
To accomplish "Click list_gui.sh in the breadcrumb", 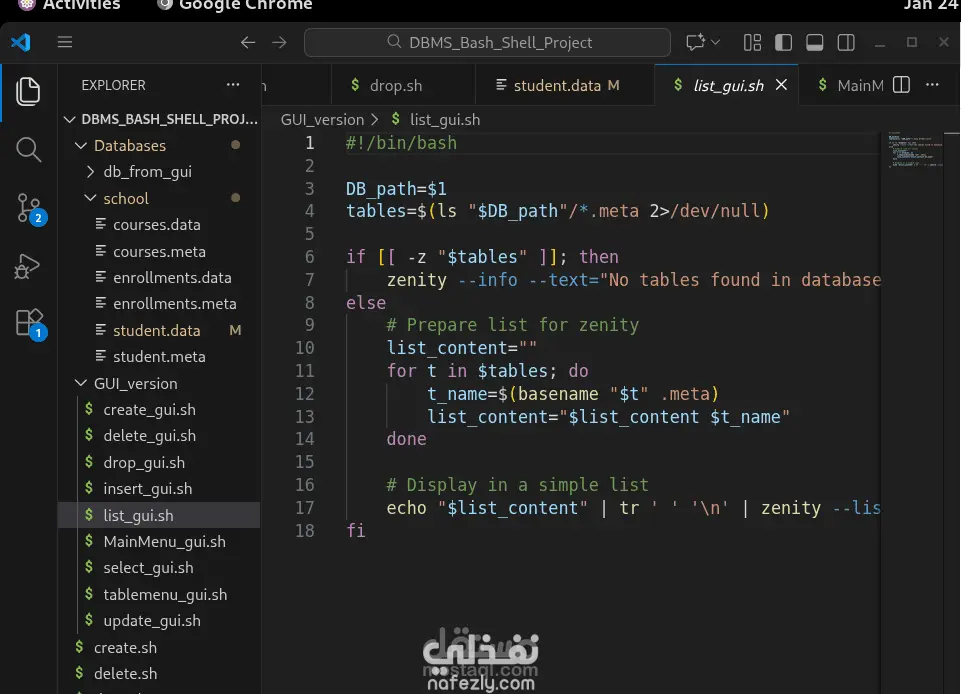I will coord(444,120).
